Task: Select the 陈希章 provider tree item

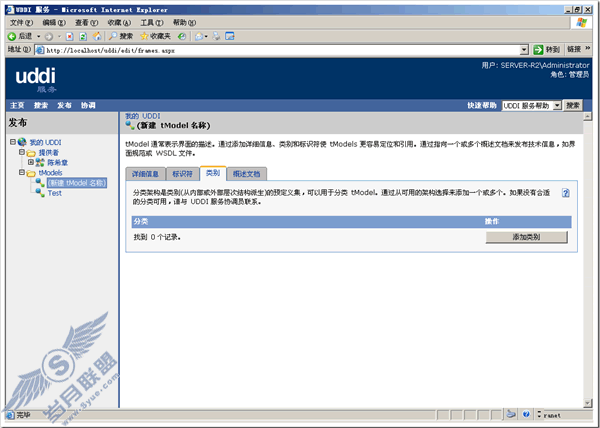Action: [58, 163]
